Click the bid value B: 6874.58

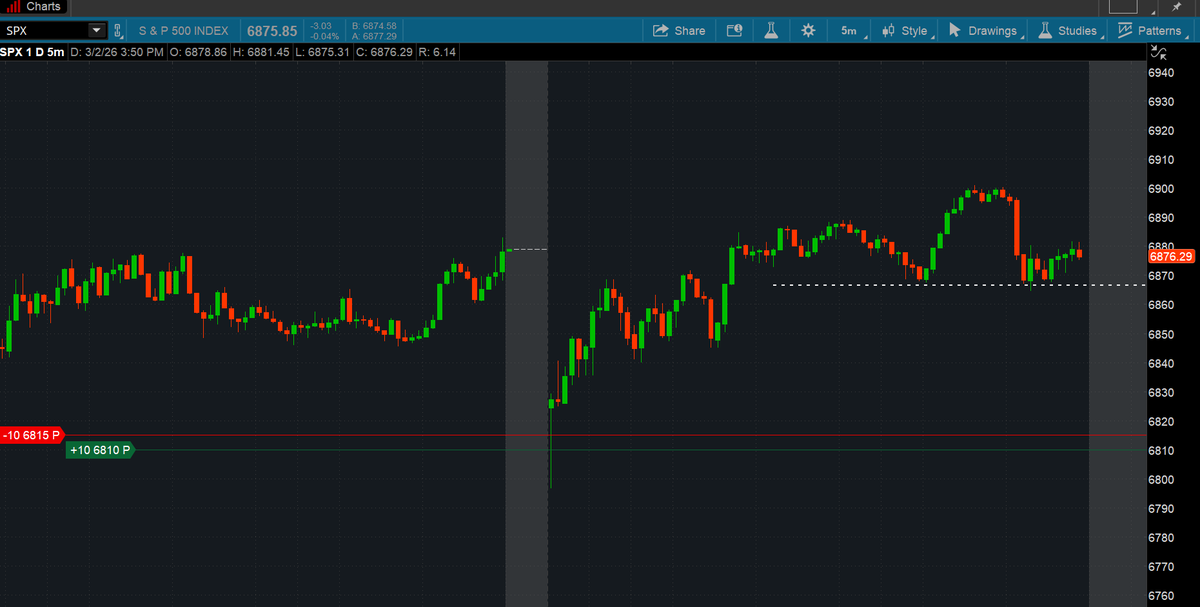(375, 25)
